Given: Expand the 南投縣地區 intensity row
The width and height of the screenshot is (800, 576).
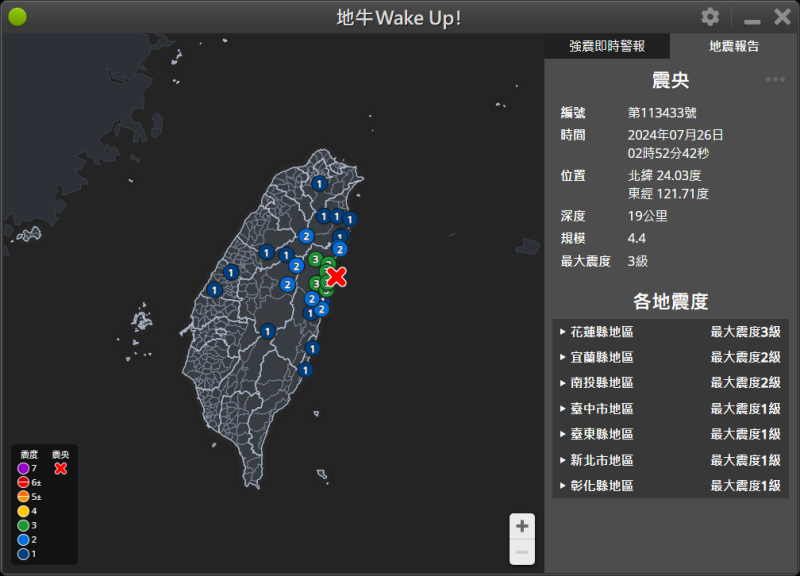Looking at the screenshot, I should [670, 383].
